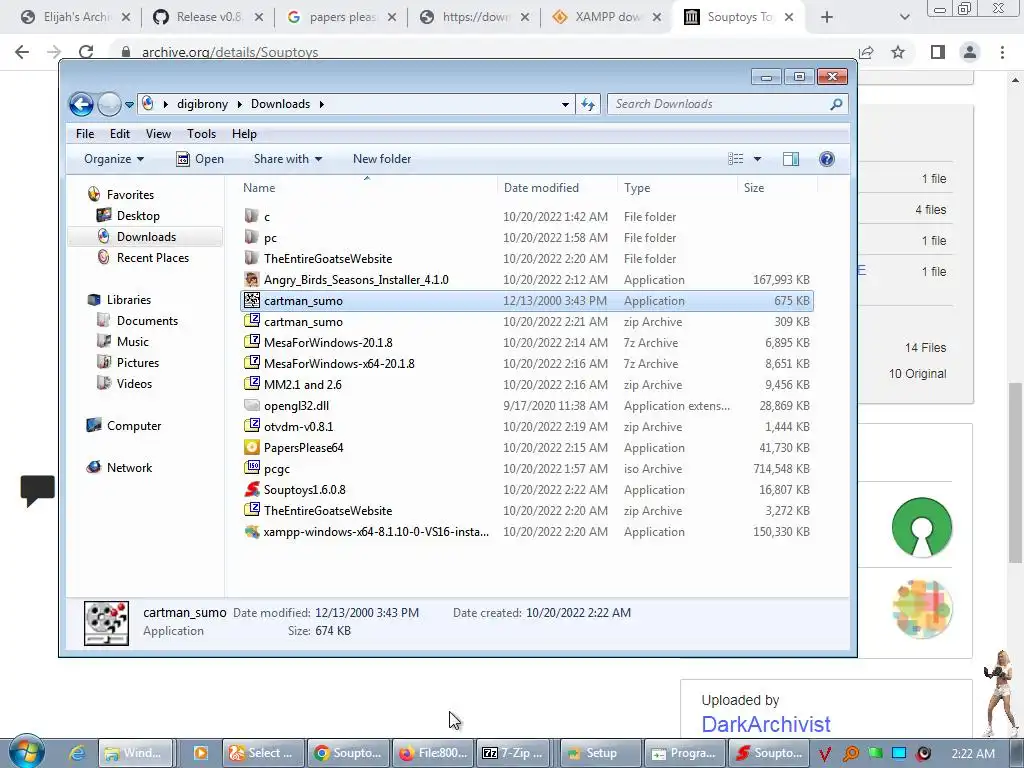Toggle the preview pane icon
This screenshot has width=1024, height=768.
pyautogui.click(x=791, y=159)
